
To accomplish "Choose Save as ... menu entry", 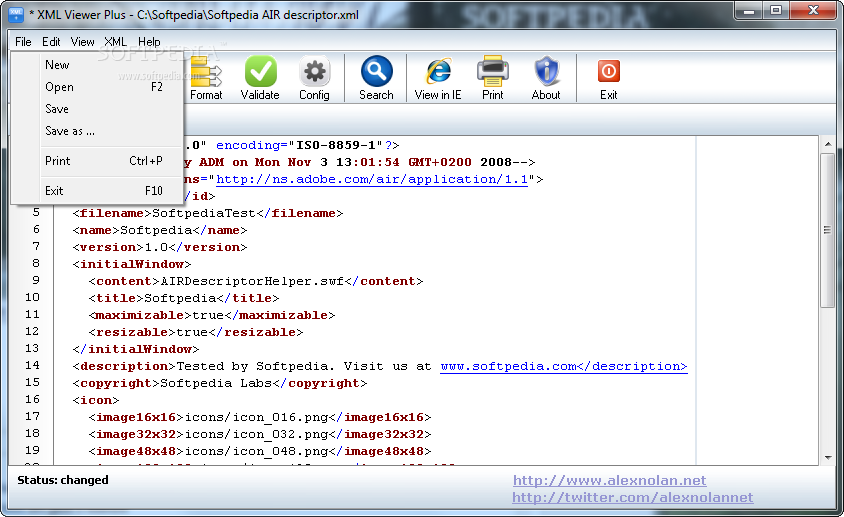I will [x=97, y=131].
